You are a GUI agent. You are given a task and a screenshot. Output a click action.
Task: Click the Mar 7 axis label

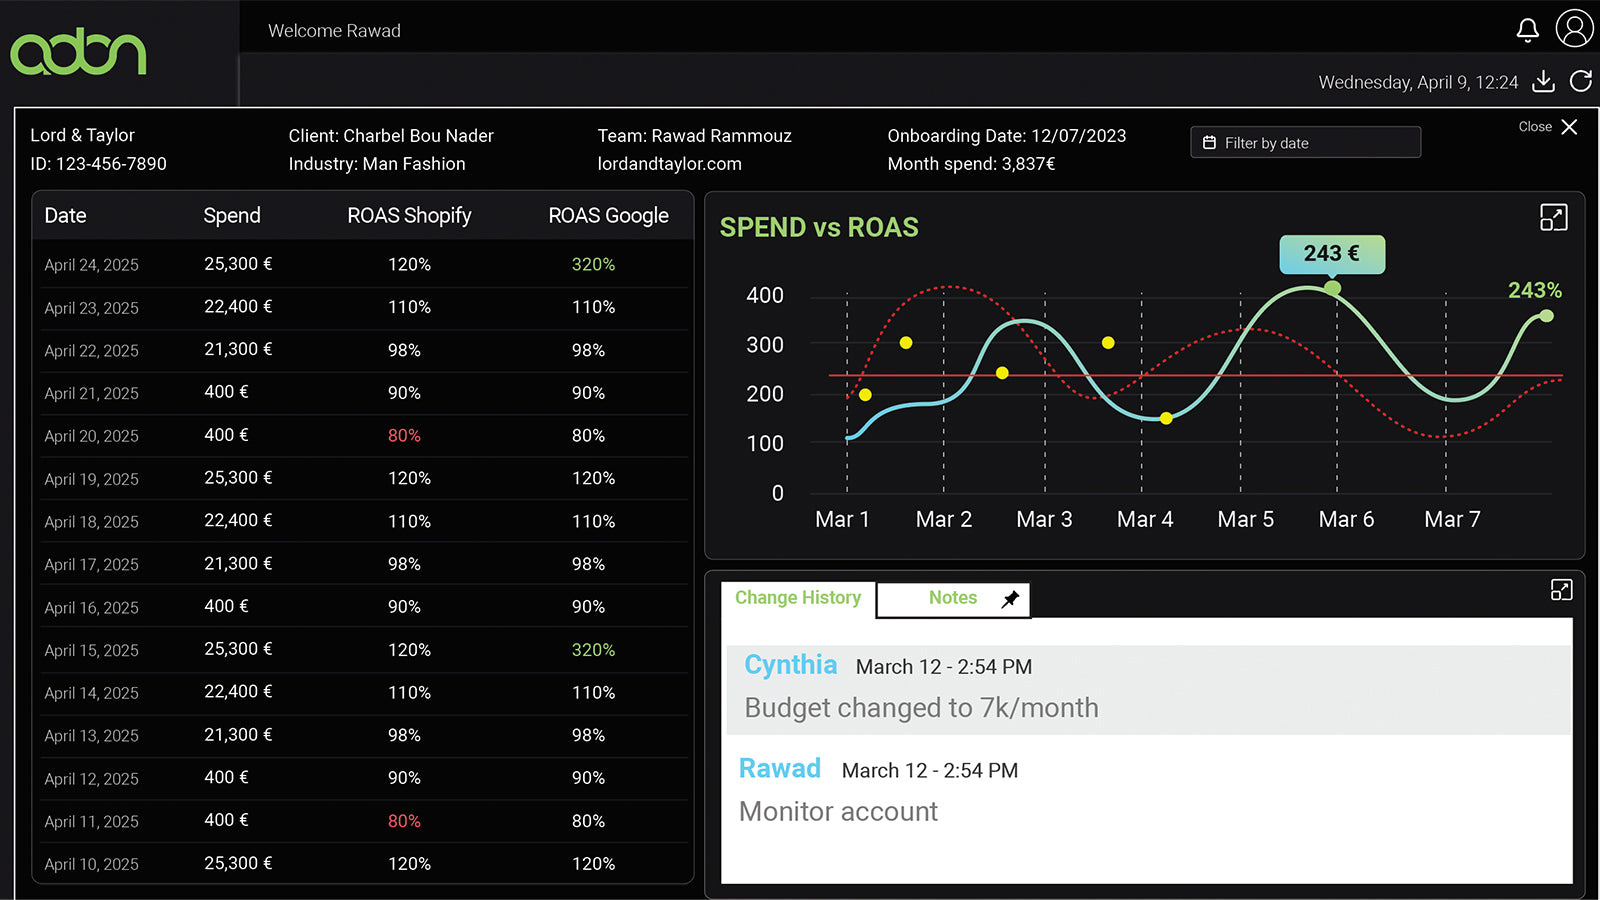(x=1452, y=520)
